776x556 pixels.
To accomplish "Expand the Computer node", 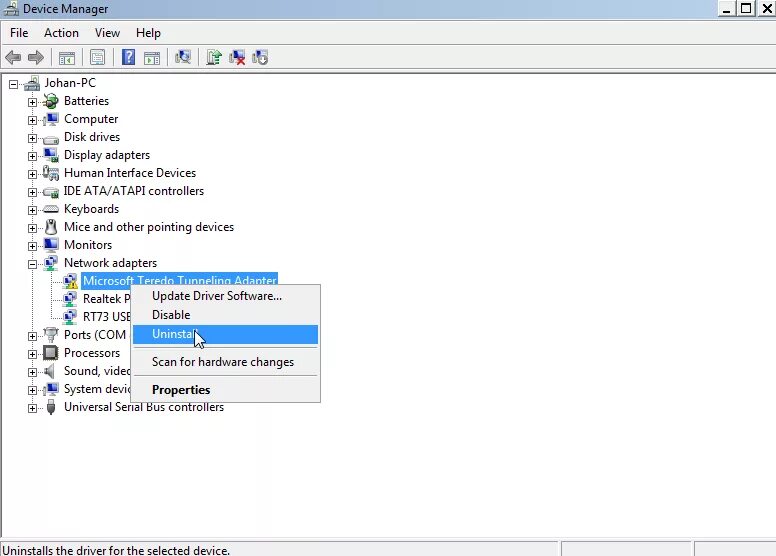I will pos(32,120).
